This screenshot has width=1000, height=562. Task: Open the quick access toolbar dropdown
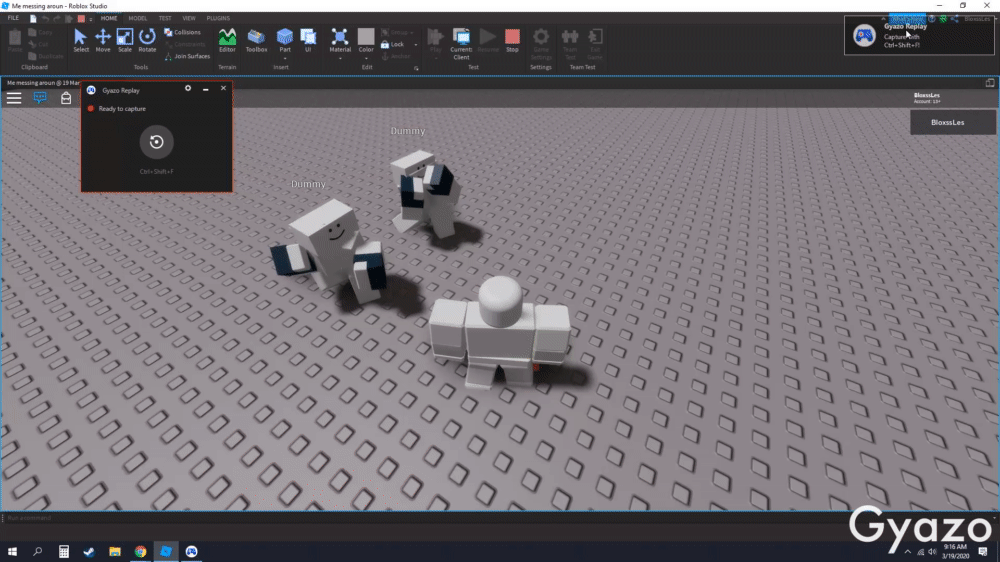click(91, 19)
